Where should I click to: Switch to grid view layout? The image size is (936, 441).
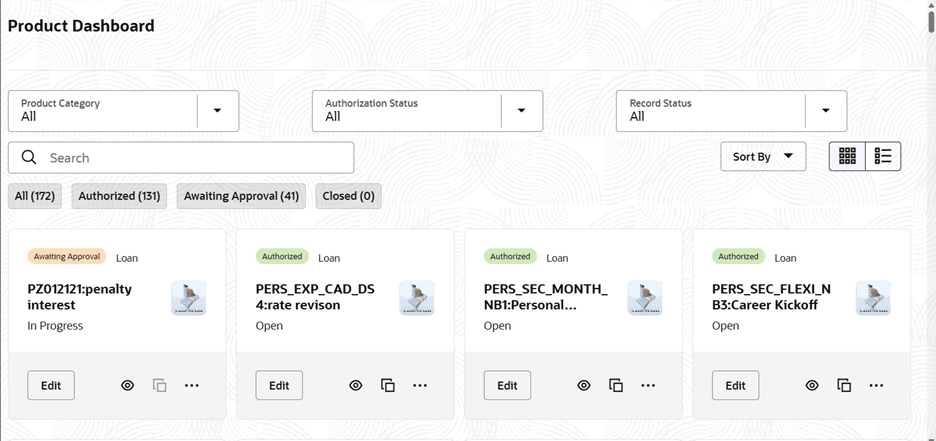point(847,156)
